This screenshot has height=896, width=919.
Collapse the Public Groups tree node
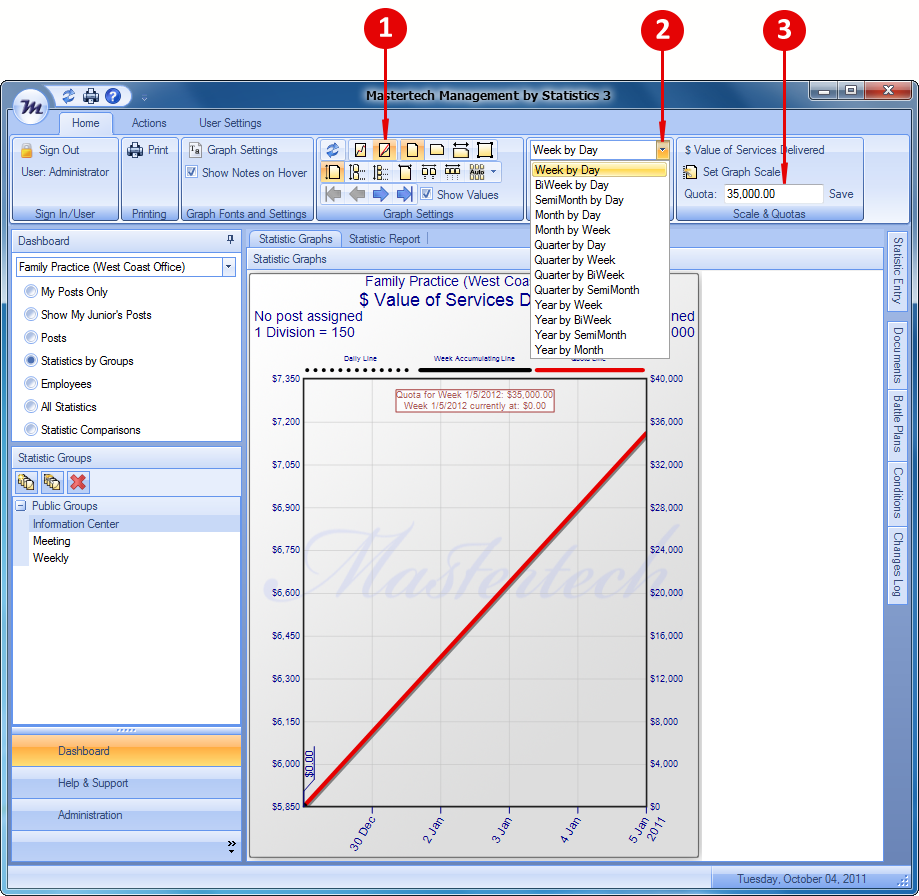tap(21, 505)
